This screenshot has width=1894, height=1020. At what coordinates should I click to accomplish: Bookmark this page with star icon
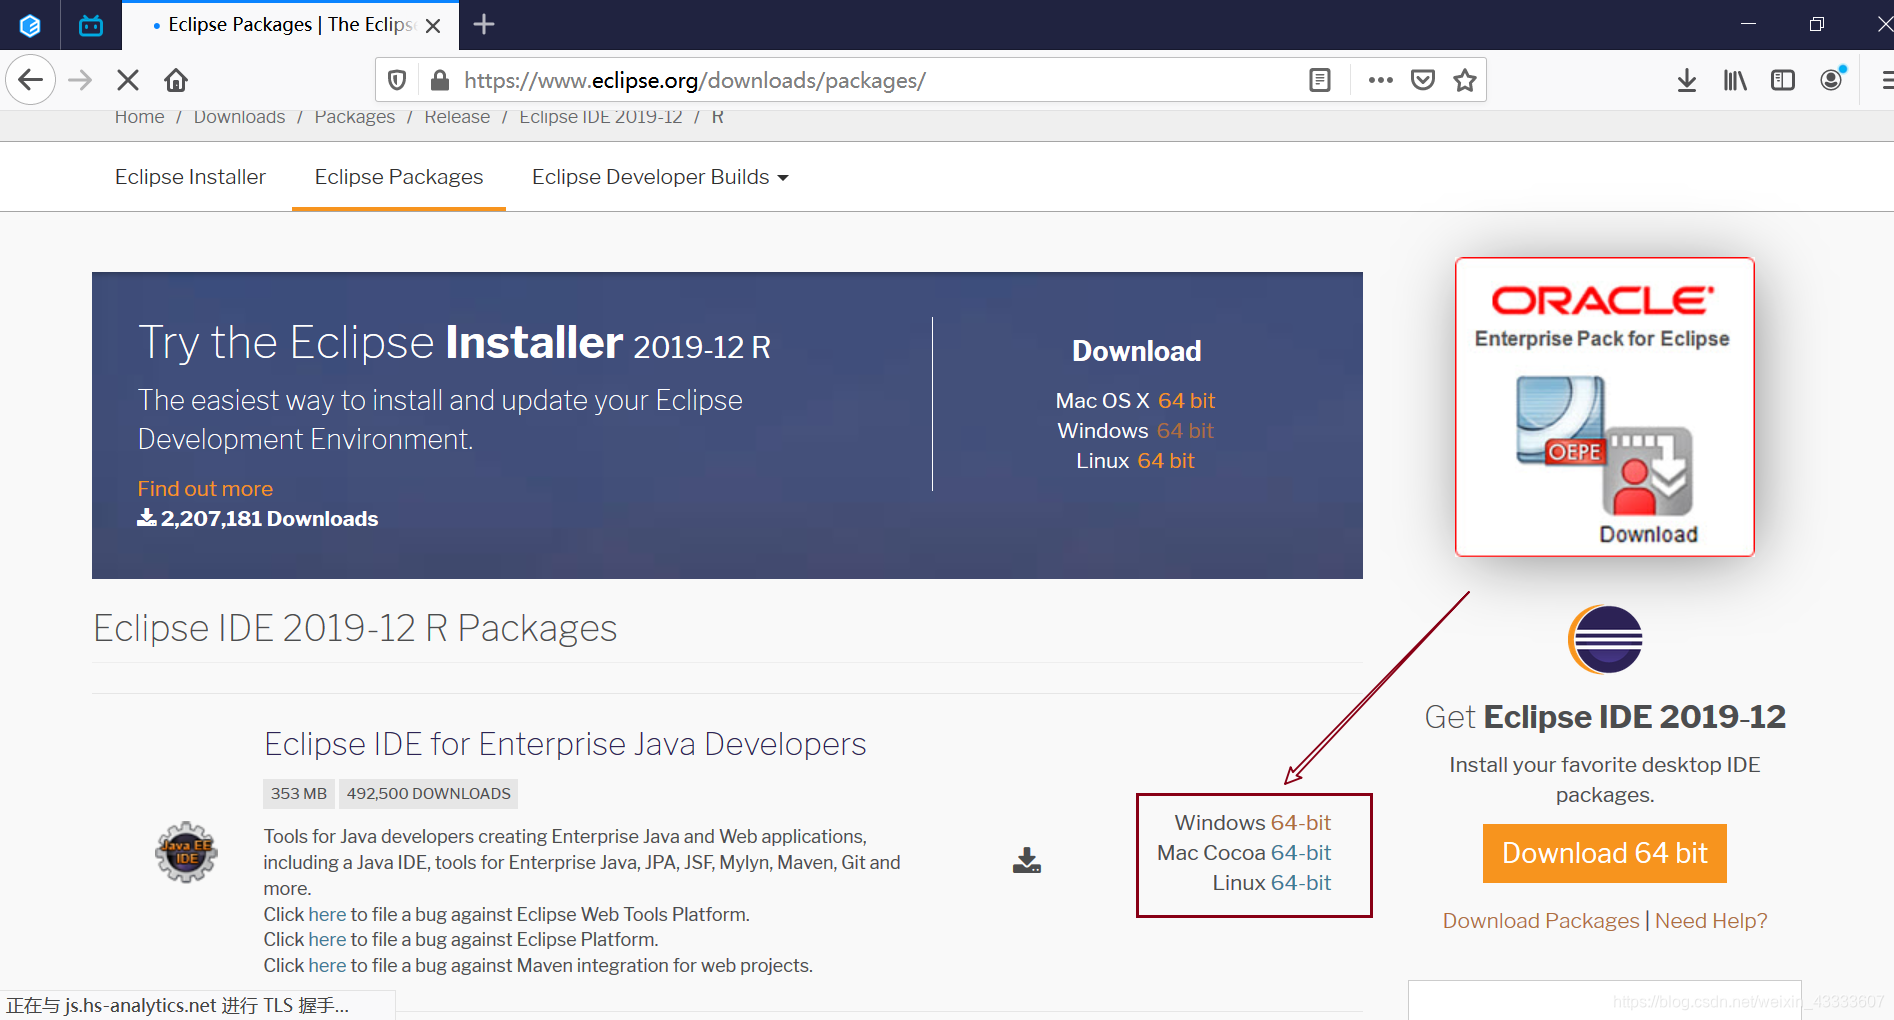tap(1465, 80)
